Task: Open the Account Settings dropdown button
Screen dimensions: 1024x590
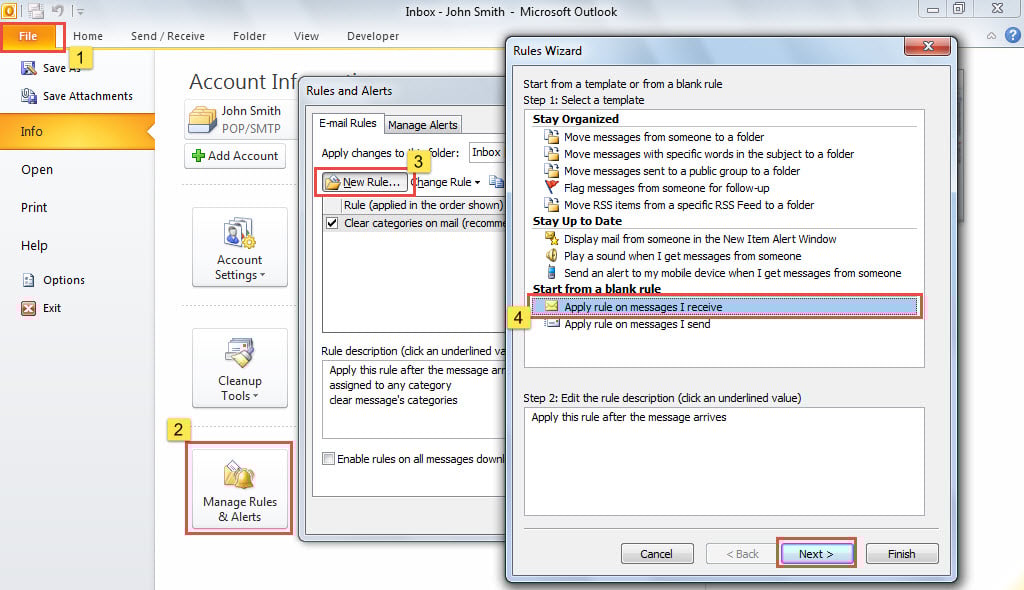Action: (240, 247)
